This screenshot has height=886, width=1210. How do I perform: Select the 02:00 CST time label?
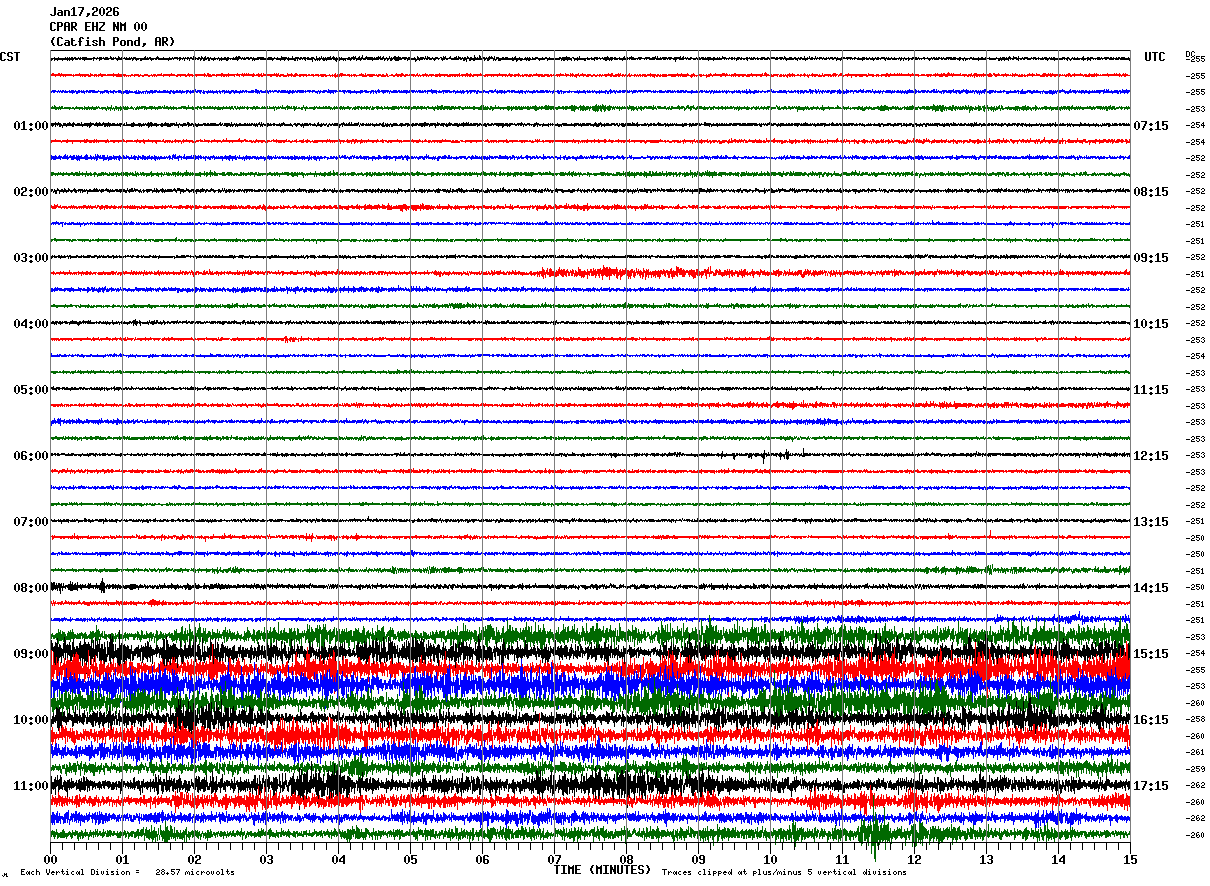[x=31, y=192]
